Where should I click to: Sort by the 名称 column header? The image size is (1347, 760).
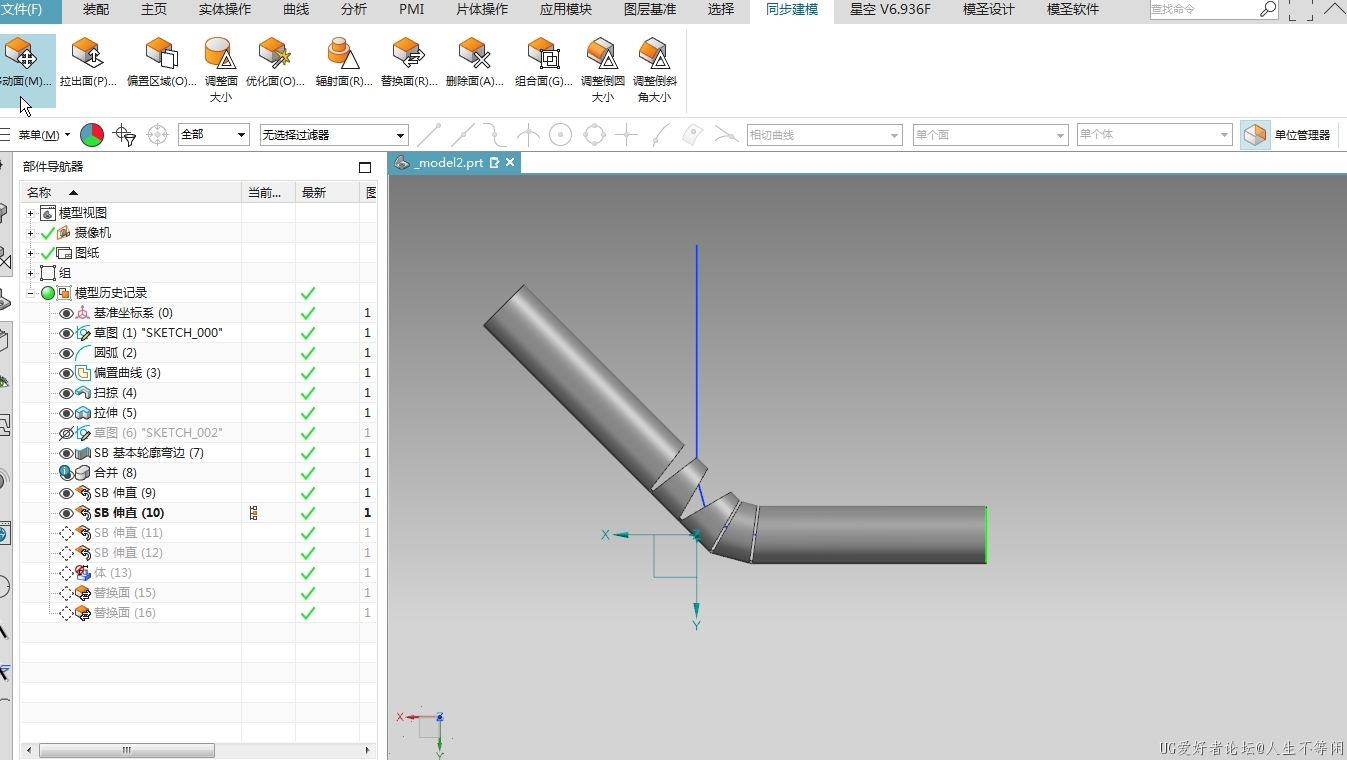(131, 192)
